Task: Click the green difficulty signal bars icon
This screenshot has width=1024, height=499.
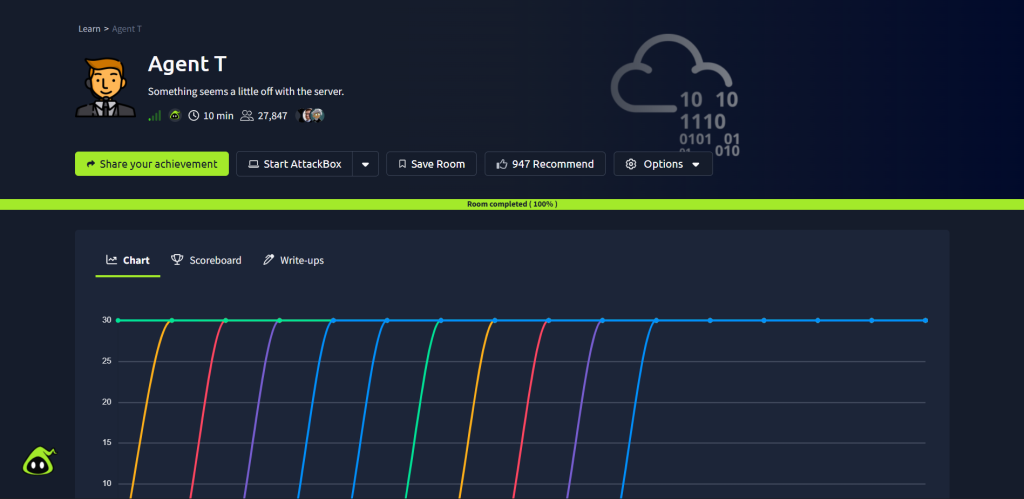Action: [155, 116]
